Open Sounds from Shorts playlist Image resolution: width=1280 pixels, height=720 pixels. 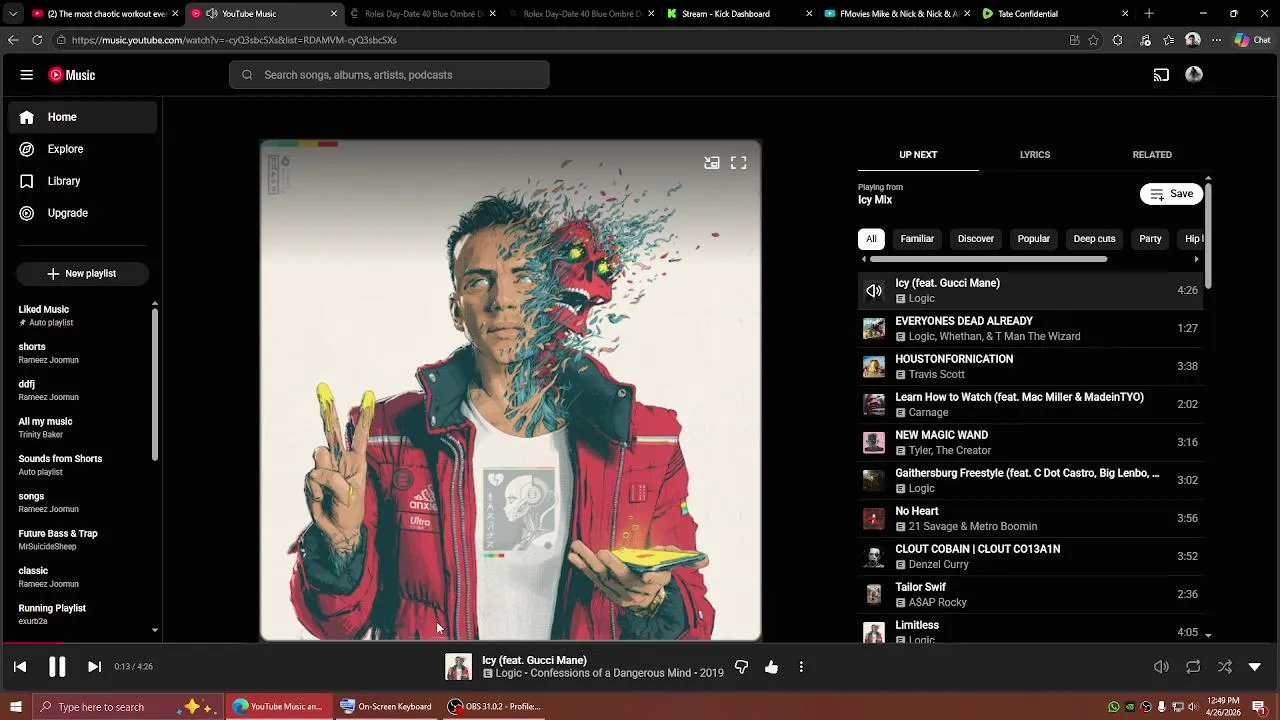coord(80,464)
